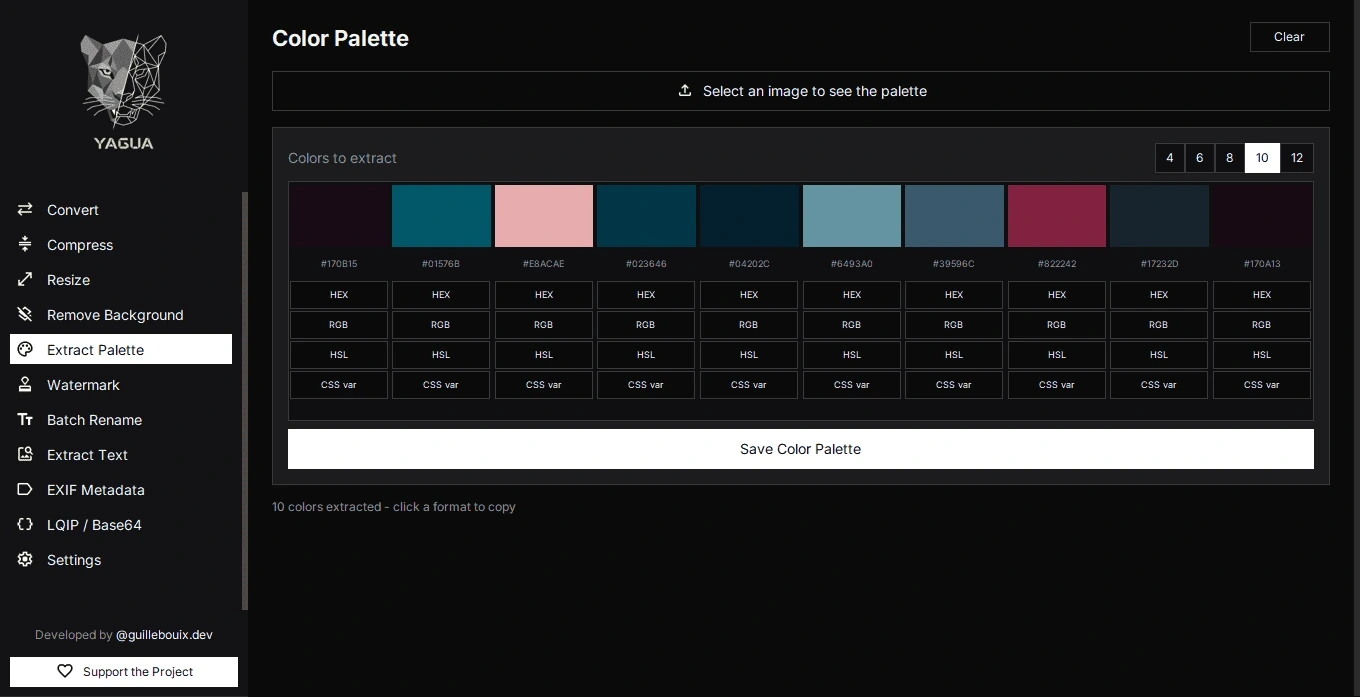Click the Convert arrows icon in sidebar

pyautogui.click(x=25, y=210)
